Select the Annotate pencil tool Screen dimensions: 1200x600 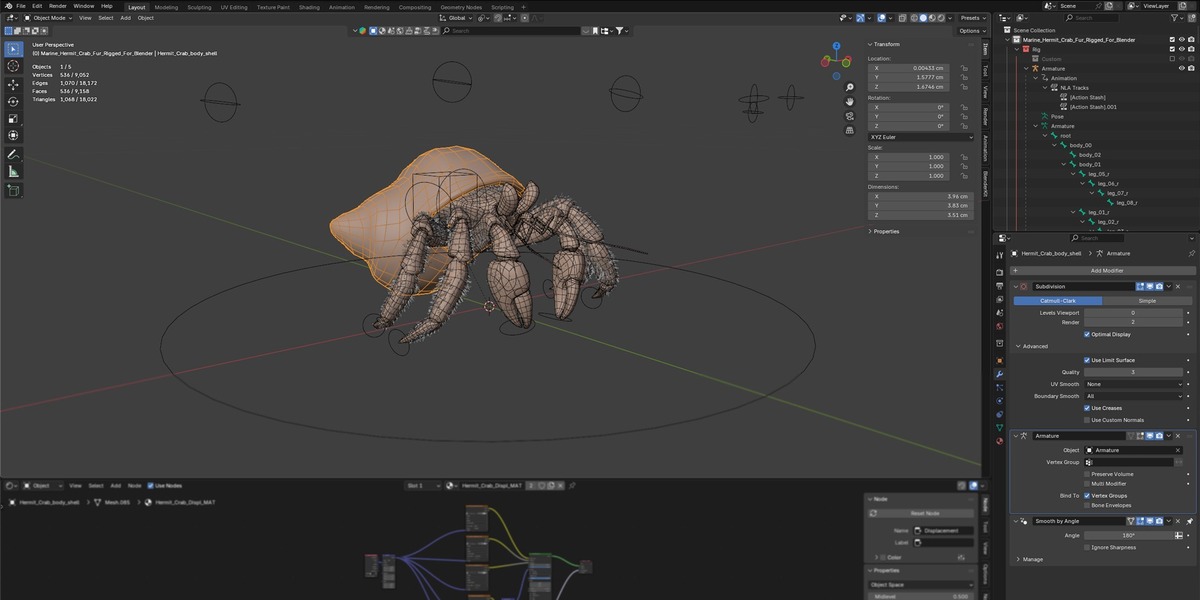(x=13, y=154)
